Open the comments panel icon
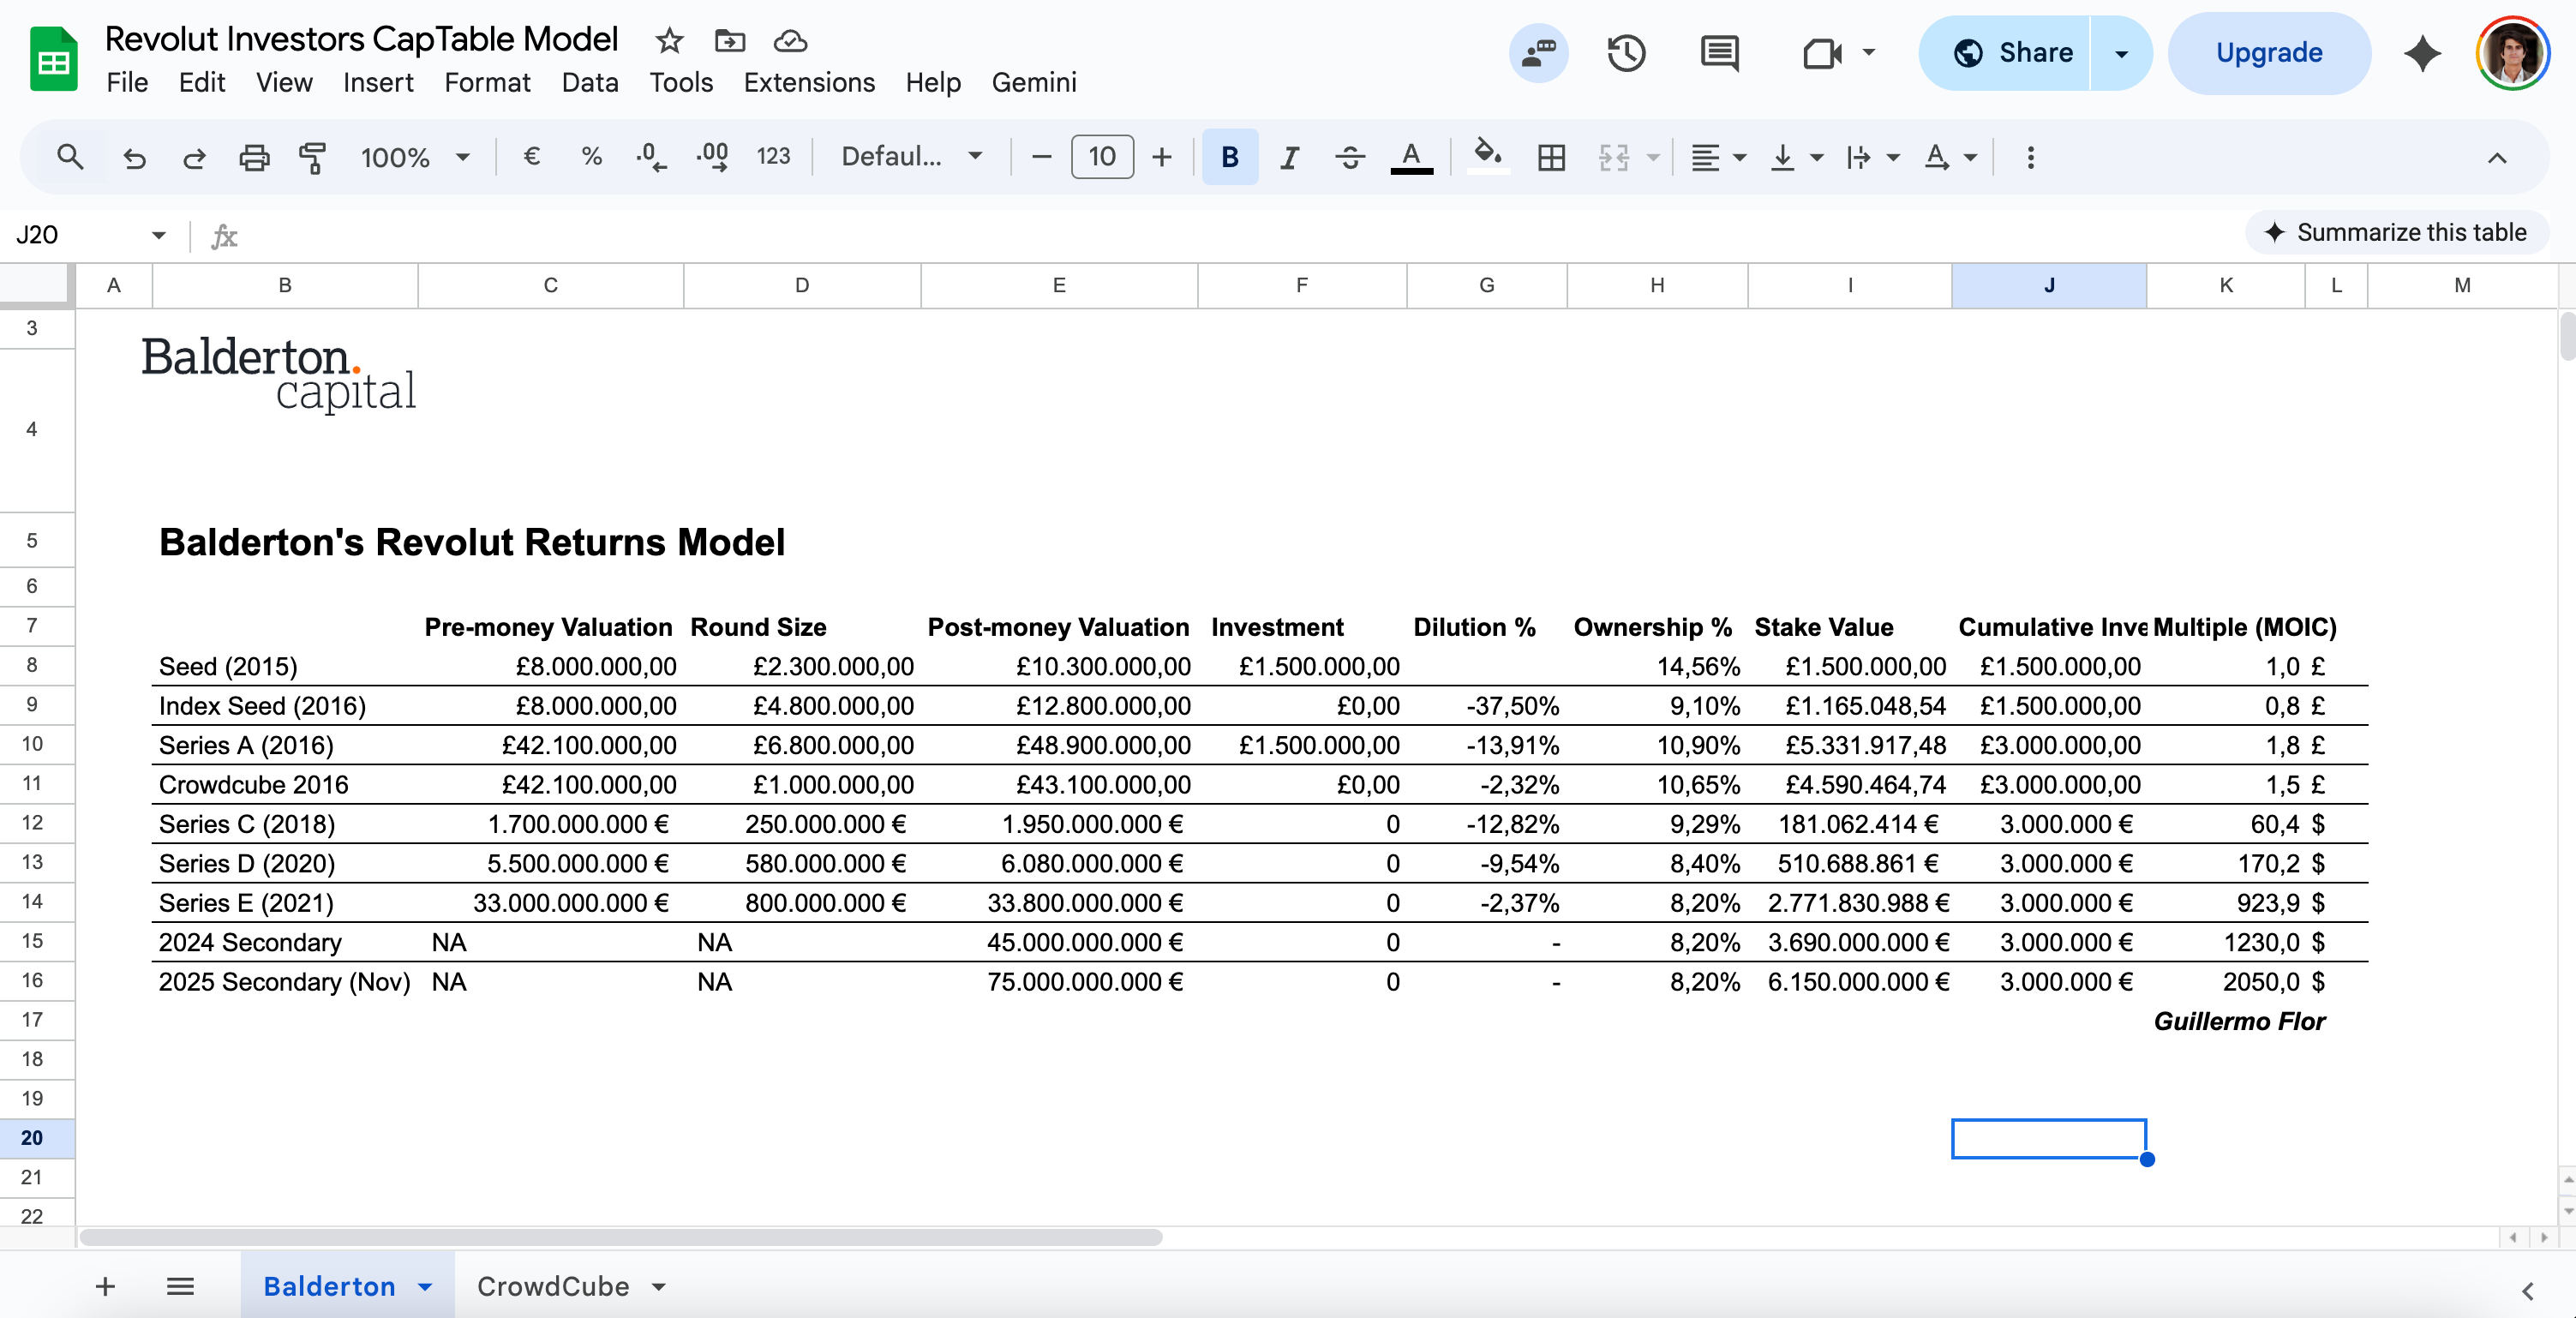This screenshot has height=1318, width=2576. pyautogui.click(x=1719, y=53)
